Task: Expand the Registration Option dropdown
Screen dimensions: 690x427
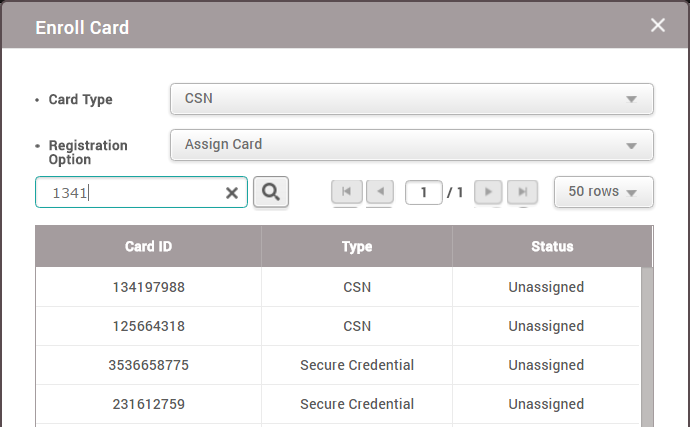Action: click(x=411, y=145)
